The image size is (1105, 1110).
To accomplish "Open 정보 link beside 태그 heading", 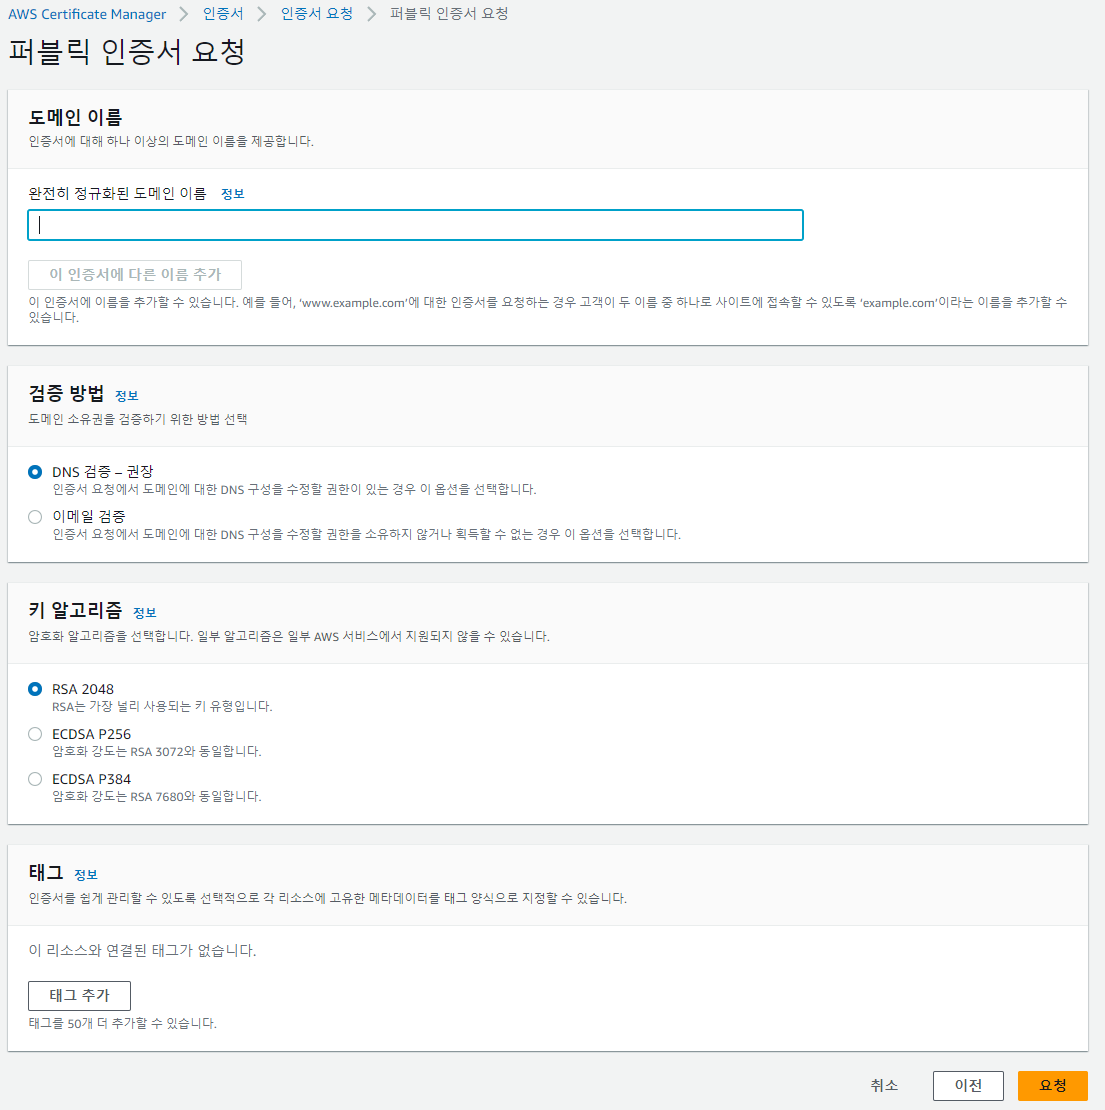I will coord(86,875).
